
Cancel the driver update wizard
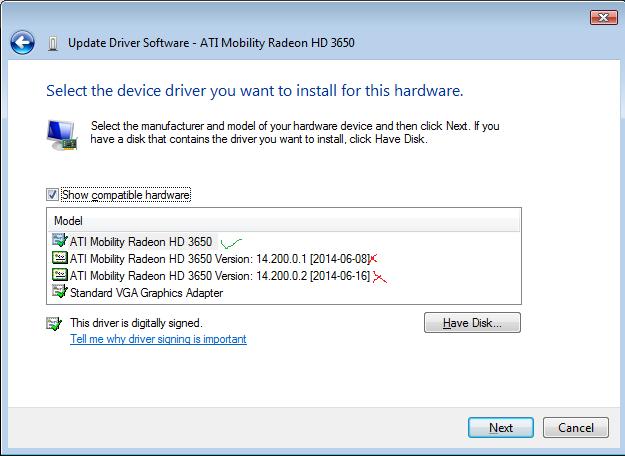click(x=576, y=428)
